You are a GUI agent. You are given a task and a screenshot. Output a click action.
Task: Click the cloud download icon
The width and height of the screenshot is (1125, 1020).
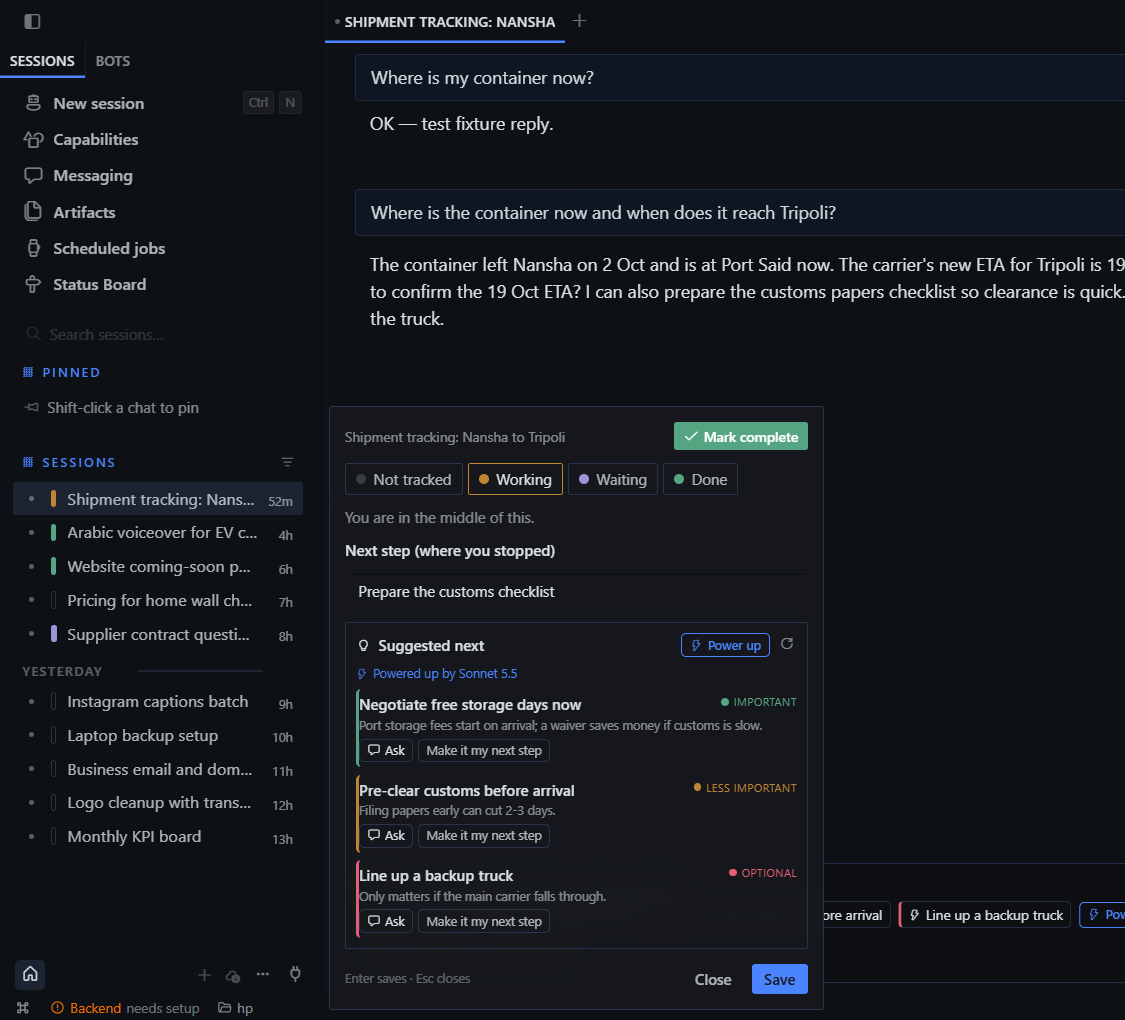233,976
